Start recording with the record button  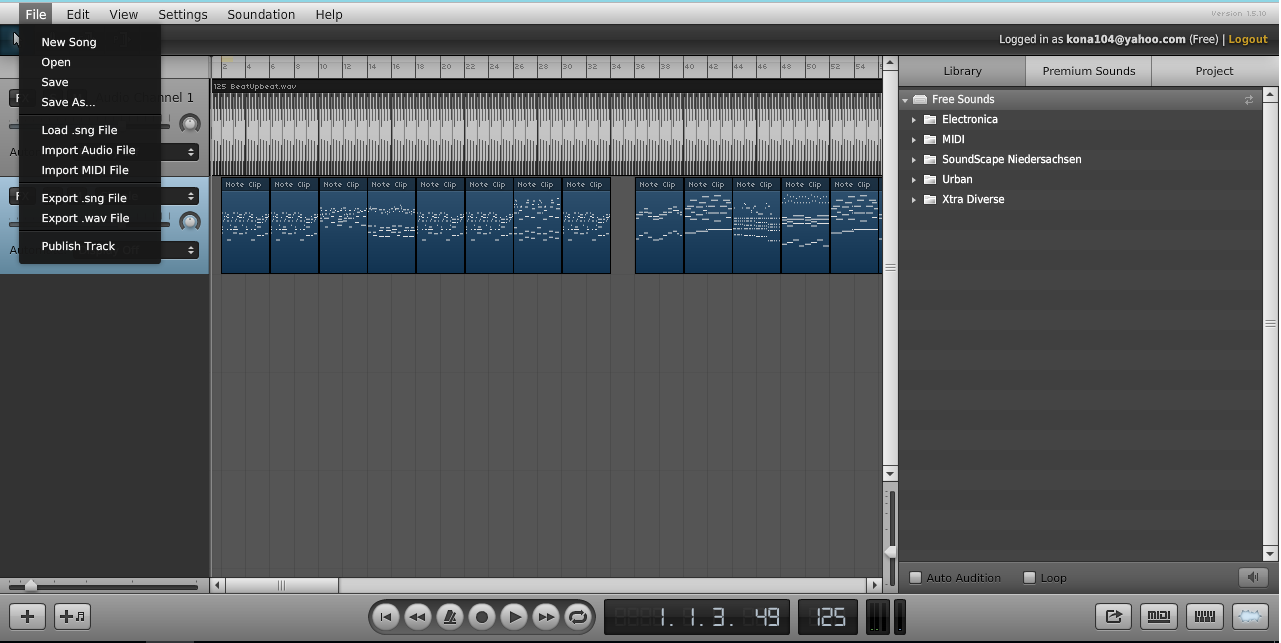point(481,617)
